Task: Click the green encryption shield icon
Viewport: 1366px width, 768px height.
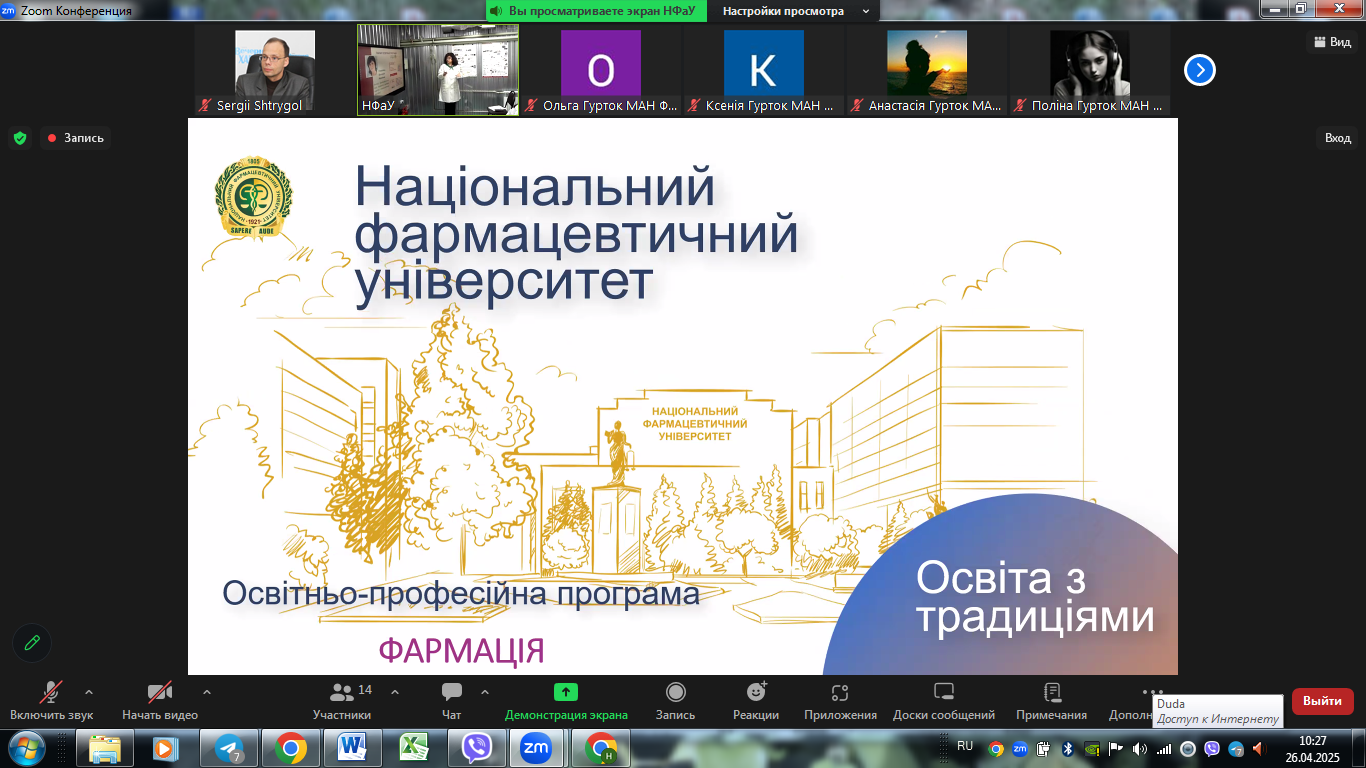Action: click(20, 138)
